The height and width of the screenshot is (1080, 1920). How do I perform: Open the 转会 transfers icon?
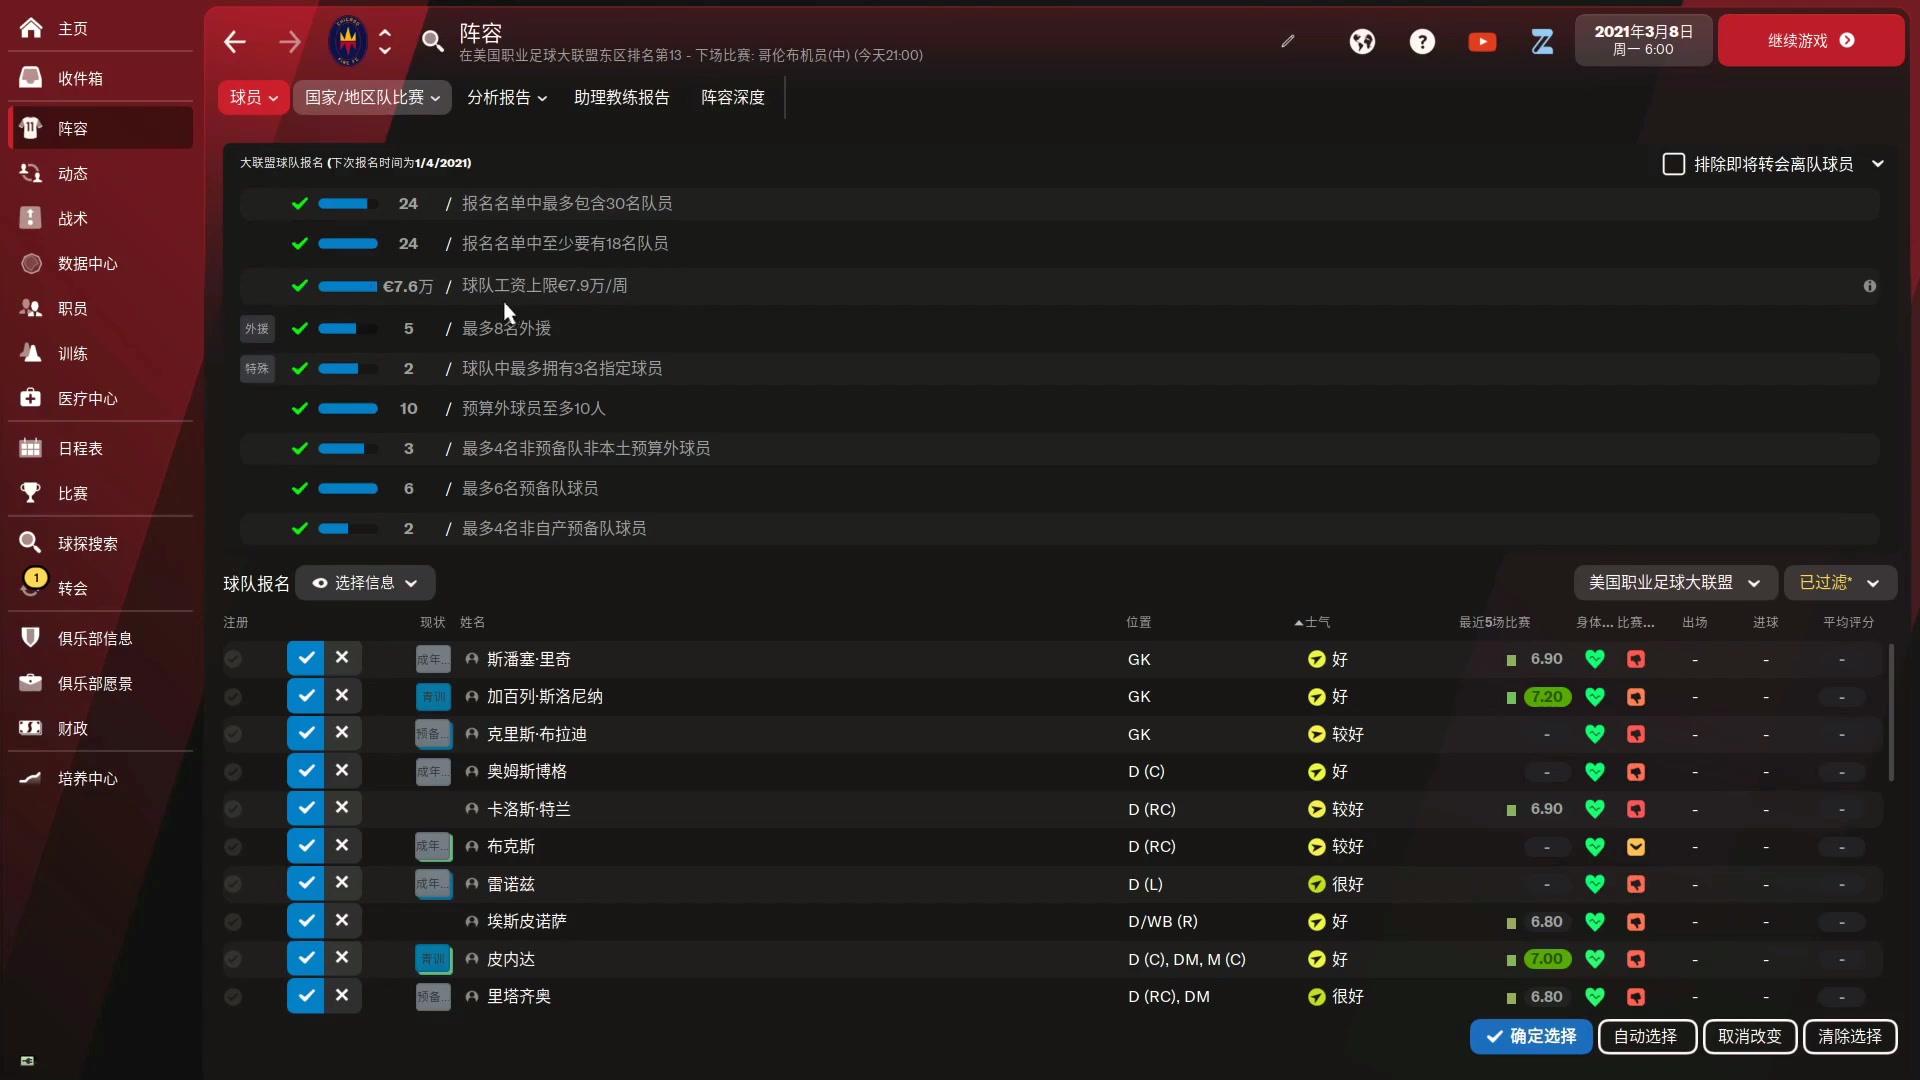coord(31,586)
